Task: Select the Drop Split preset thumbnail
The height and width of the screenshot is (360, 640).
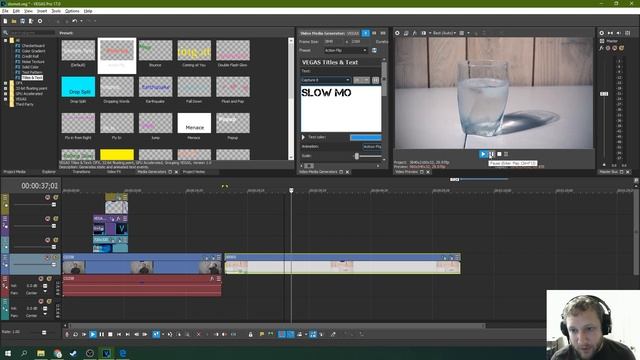Action: (x=78, y=87)
